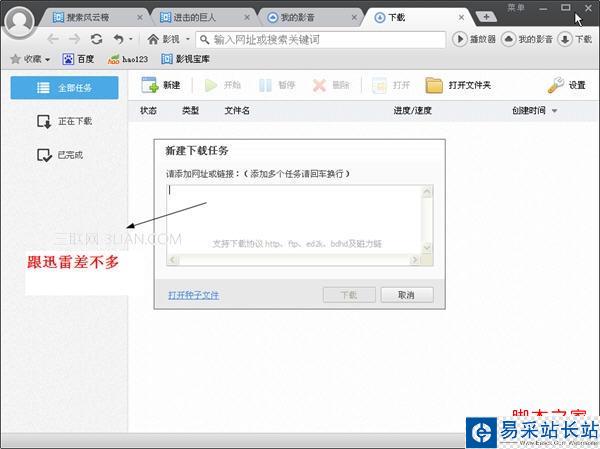Click the 进度/速度 column header

[x=412, y=111]
